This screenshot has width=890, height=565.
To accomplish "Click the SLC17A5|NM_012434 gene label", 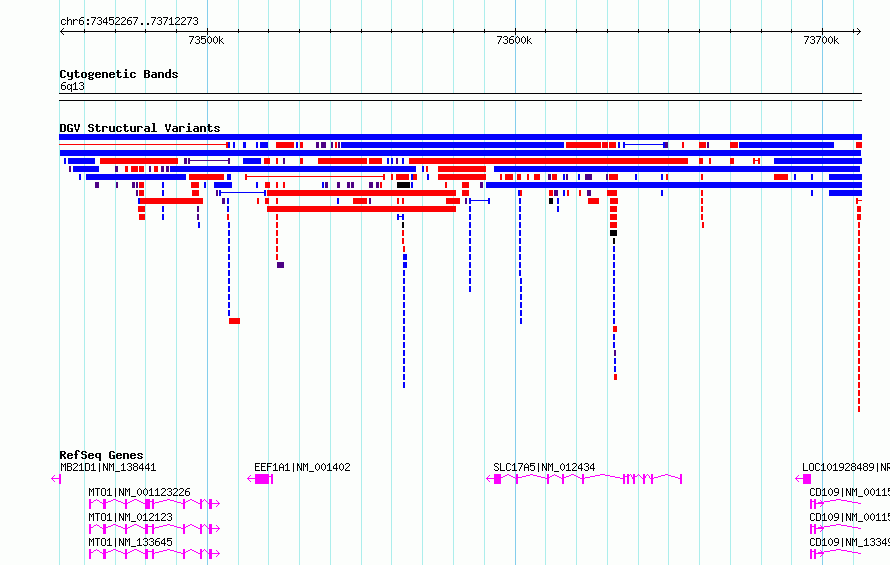I will (x=544, y=467).
